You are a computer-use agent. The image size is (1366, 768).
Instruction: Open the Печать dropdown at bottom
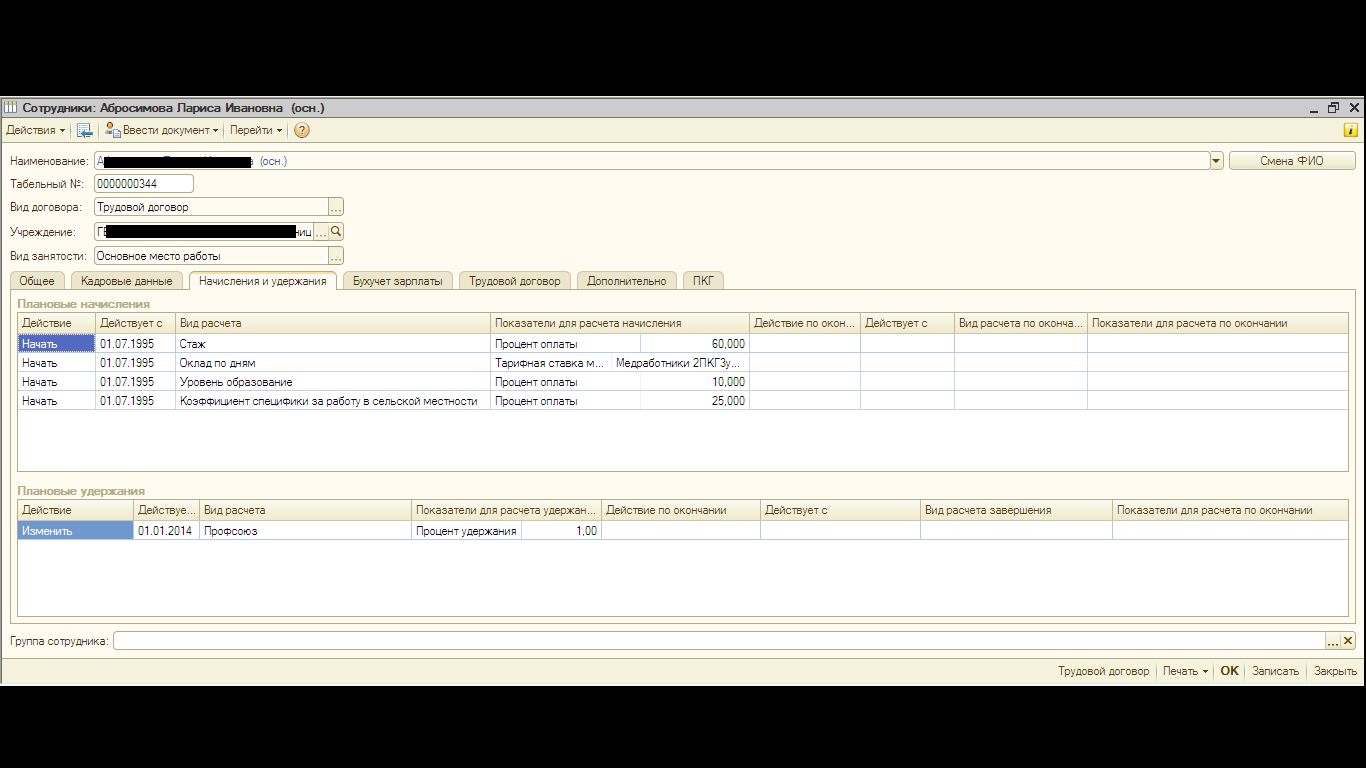click(1185, 671)
